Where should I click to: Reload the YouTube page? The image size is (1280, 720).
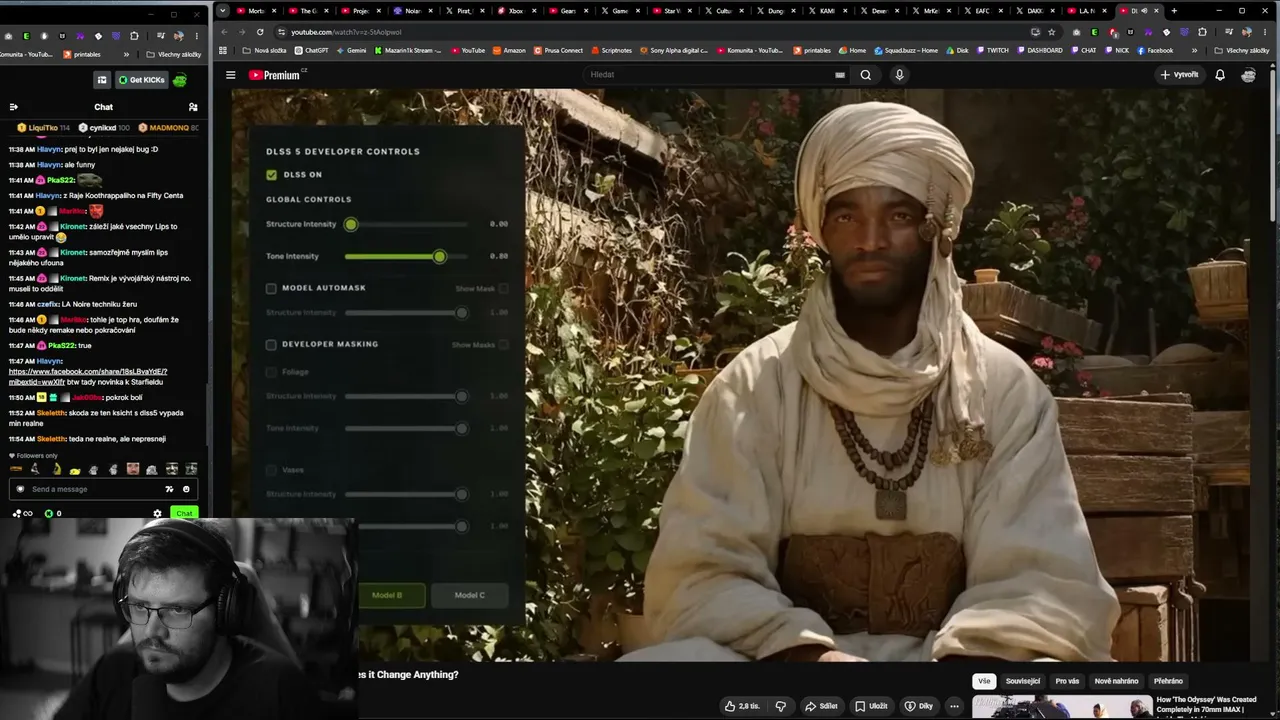260,32
